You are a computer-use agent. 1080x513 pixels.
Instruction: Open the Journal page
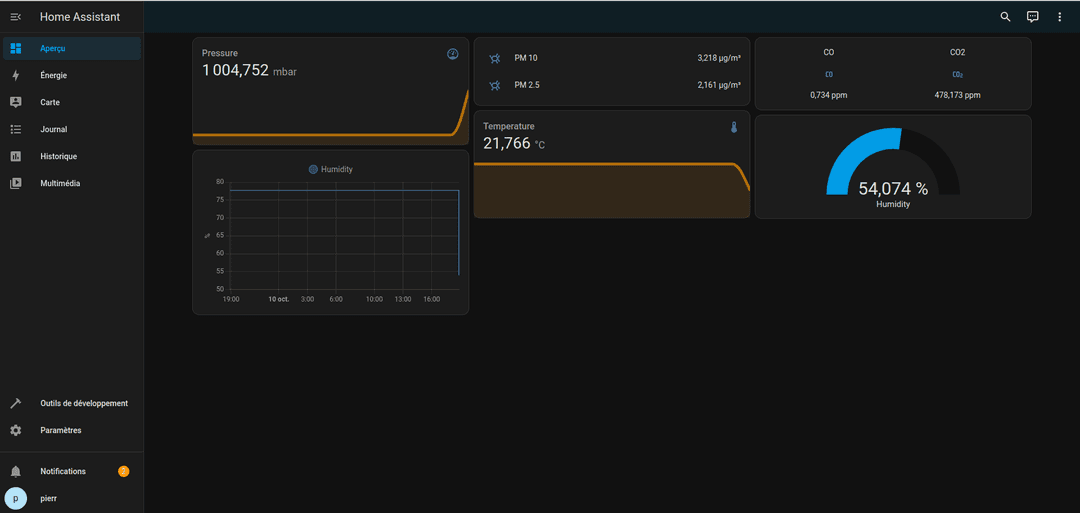54,129
